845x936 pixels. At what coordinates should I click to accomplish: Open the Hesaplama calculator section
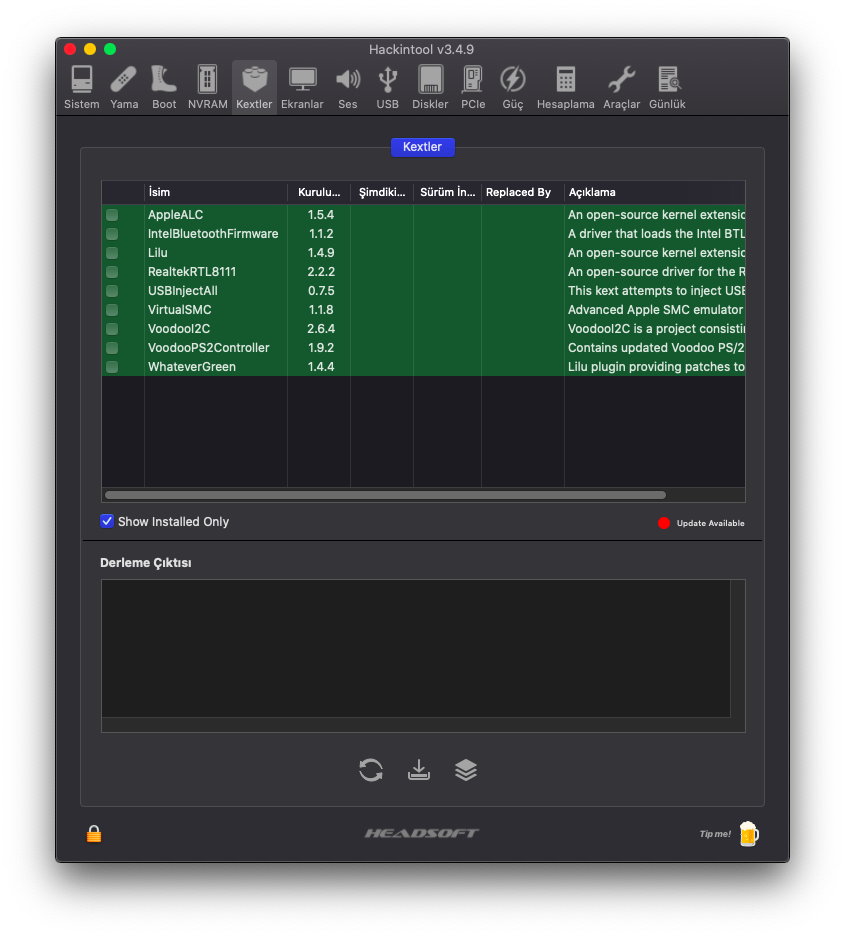click(566, 87)
